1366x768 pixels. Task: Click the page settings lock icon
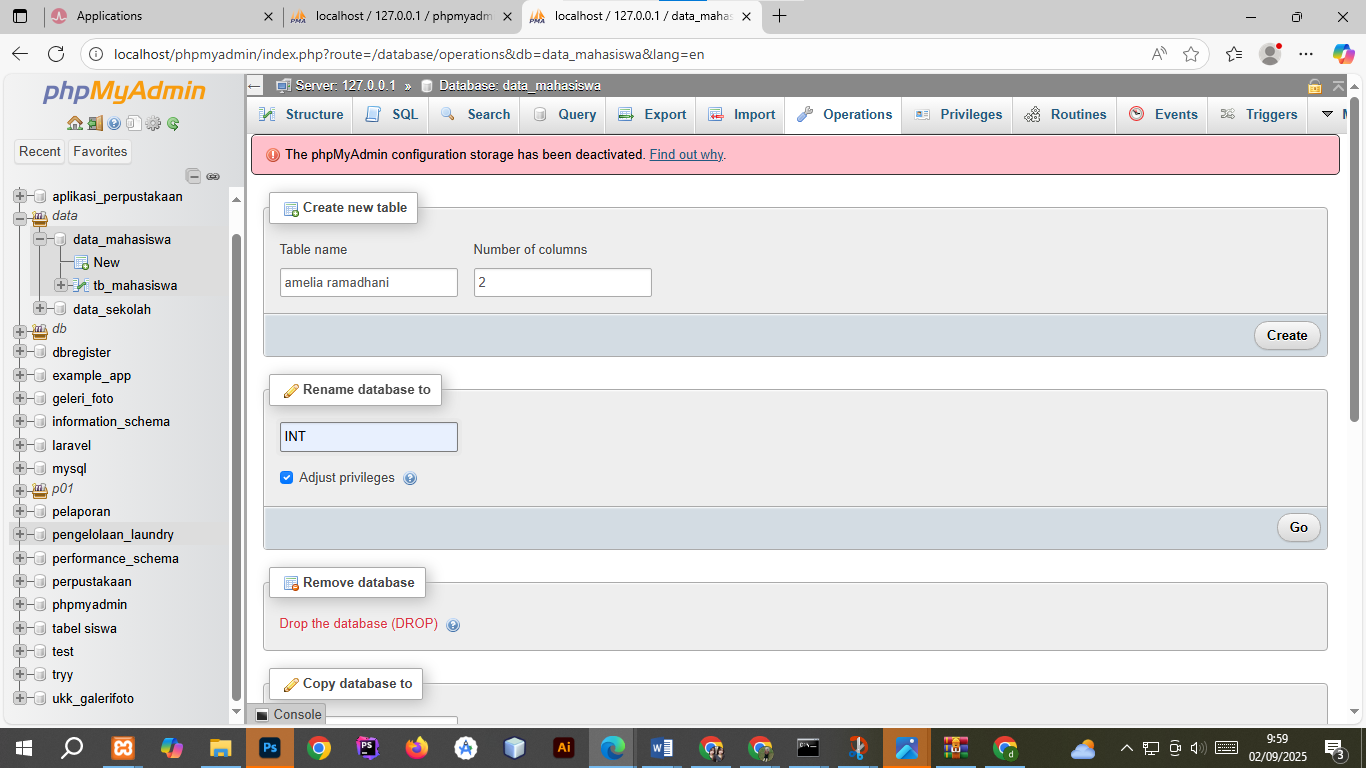click(x=1315, y=86)
